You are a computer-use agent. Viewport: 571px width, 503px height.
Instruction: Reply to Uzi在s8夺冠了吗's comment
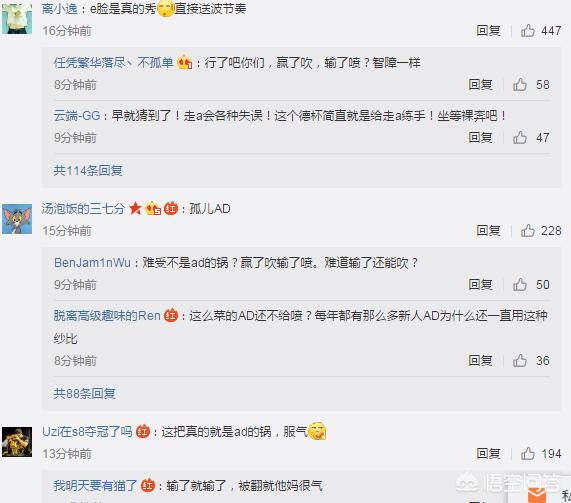pos(488,453)
